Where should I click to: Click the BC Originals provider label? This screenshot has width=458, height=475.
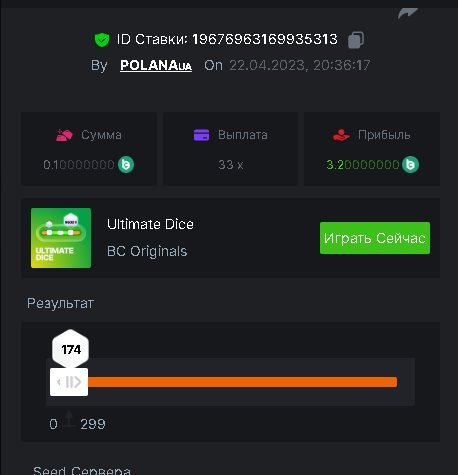[147, 251]
